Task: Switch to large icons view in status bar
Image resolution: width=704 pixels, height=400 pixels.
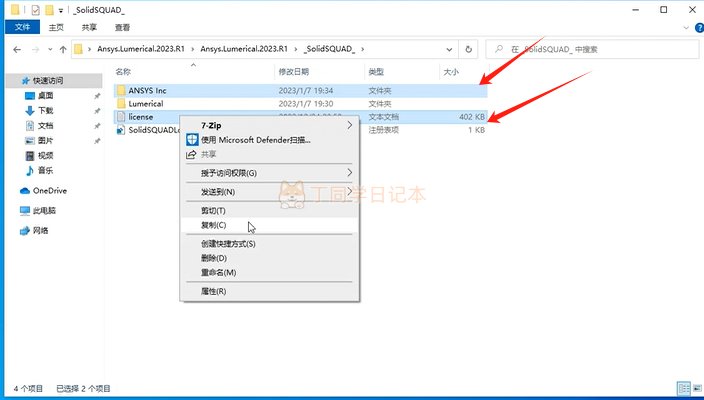Action: click(x=697, y=388)
